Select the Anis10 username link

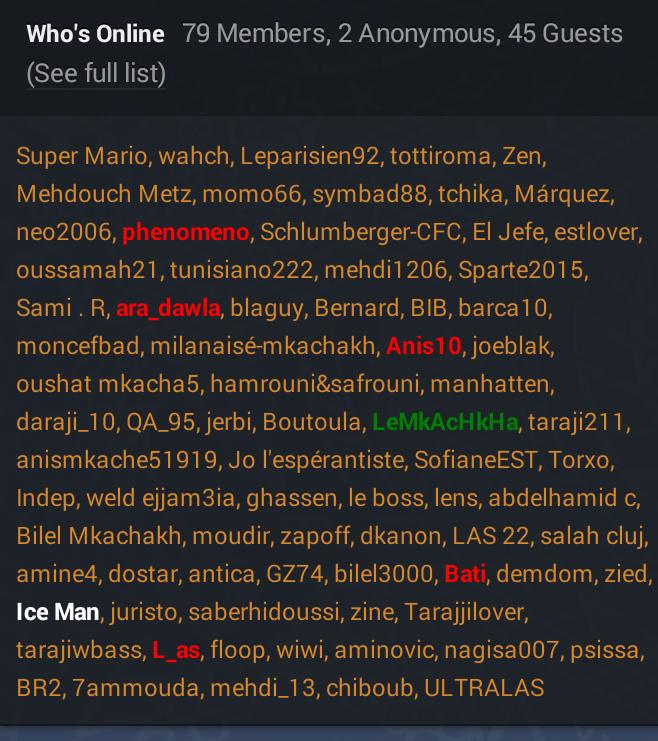tap(423, 346)
